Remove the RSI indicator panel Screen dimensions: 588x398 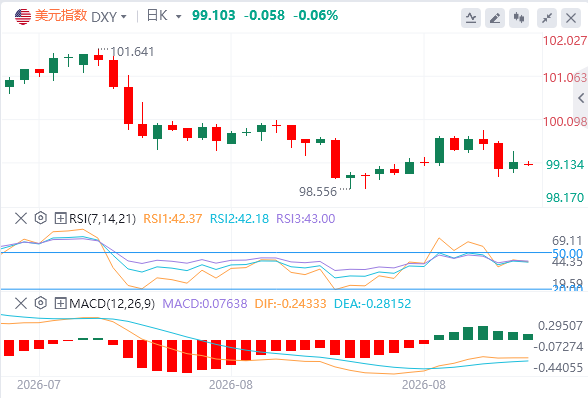tap(21, 218)
